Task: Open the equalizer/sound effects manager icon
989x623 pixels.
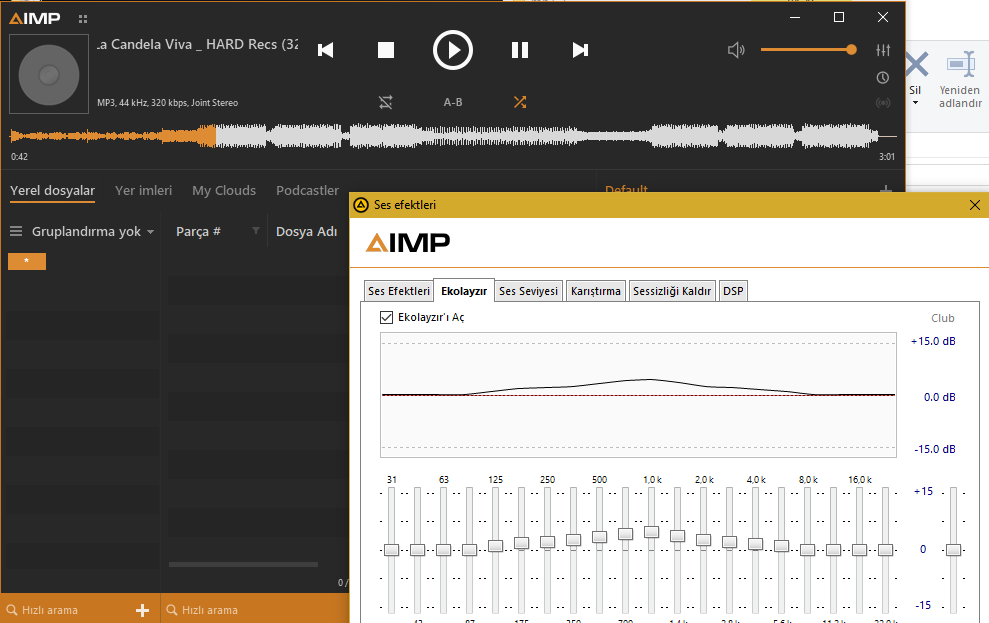Action: (883, 50)
